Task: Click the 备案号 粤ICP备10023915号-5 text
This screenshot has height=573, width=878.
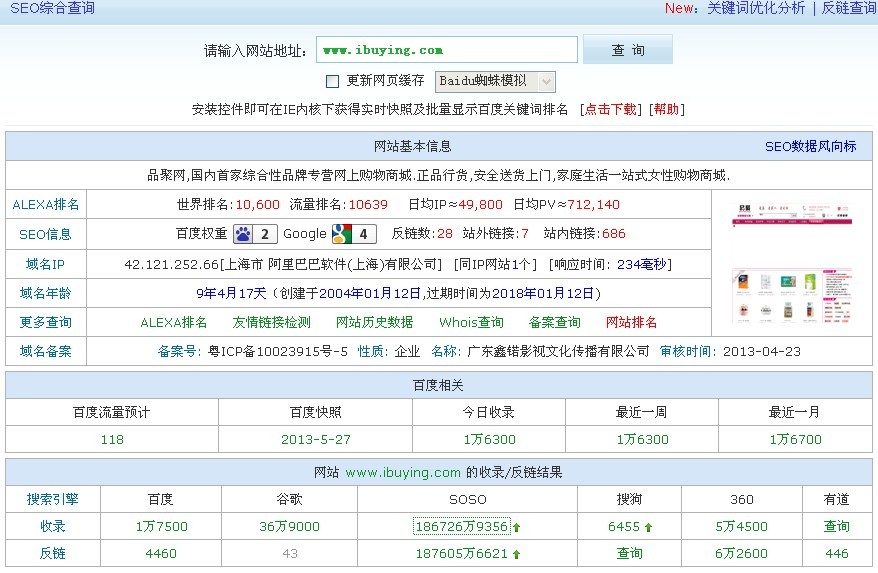Action: [x=253, y=352]
